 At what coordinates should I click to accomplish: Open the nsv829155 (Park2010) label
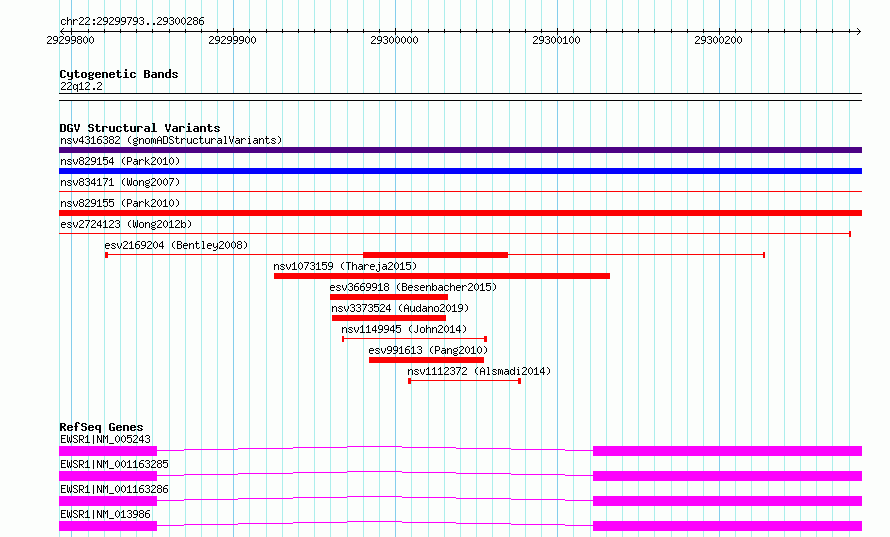120,203
